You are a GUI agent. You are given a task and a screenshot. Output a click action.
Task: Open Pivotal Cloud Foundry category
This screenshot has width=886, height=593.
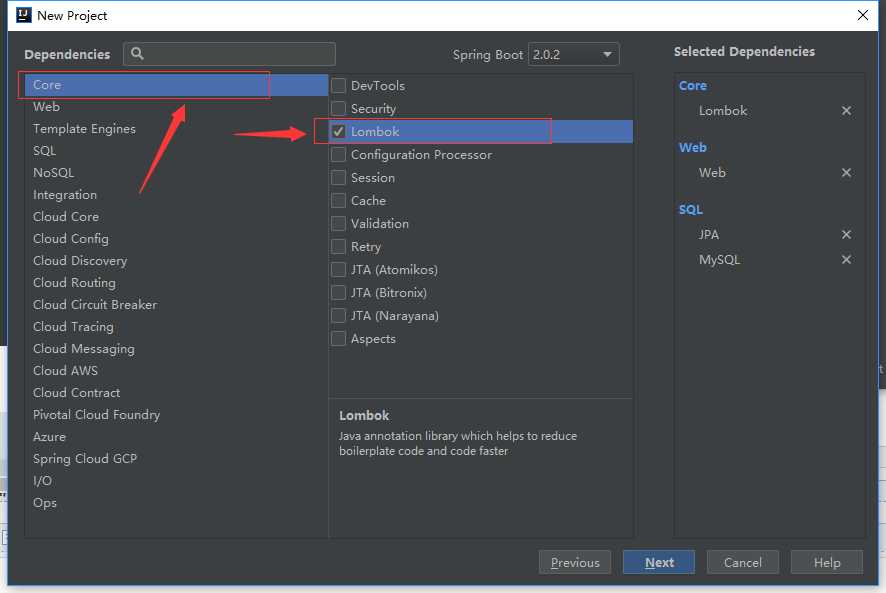coord(176,415)
